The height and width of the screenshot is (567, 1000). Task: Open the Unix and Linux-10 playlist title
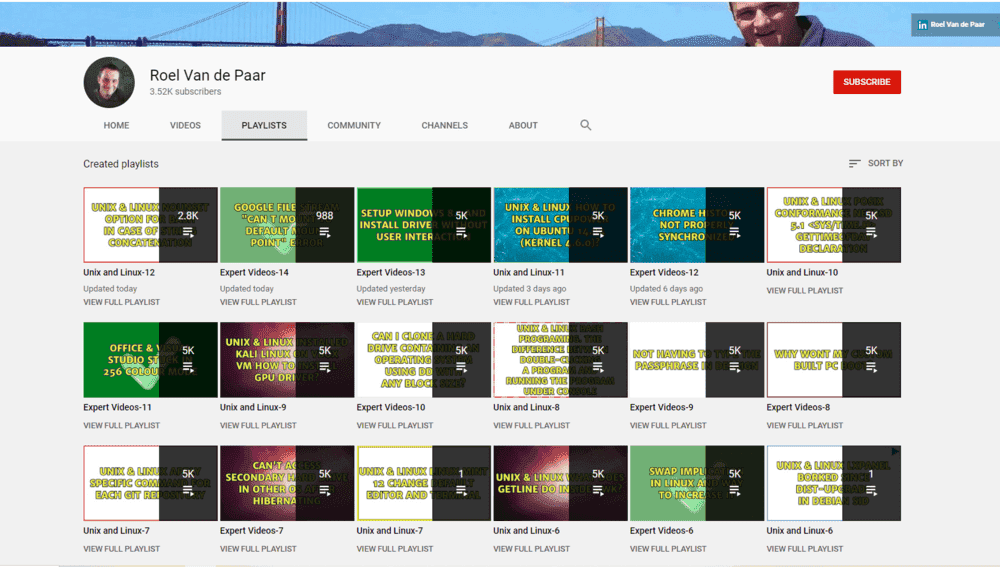pyautogui.click(x=802, y=272)
